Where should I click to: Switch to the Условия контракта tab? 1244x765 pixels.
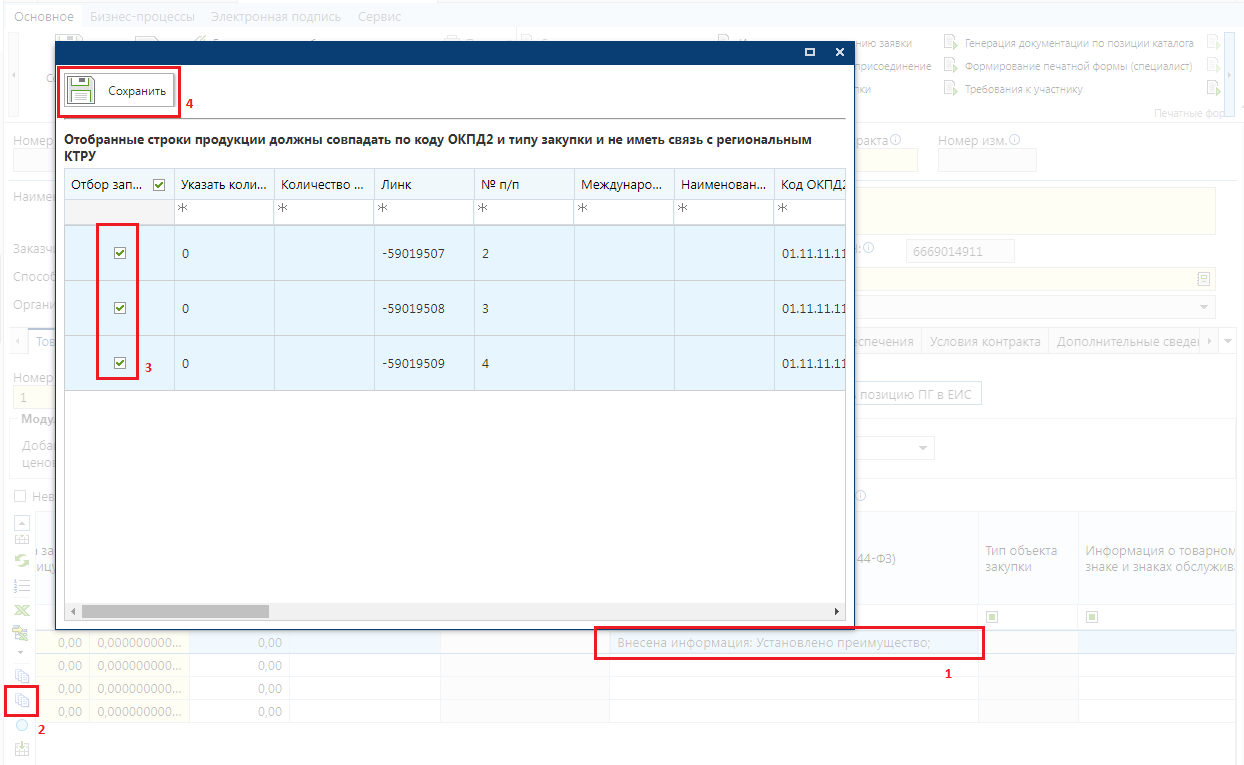tap(986, 341)
